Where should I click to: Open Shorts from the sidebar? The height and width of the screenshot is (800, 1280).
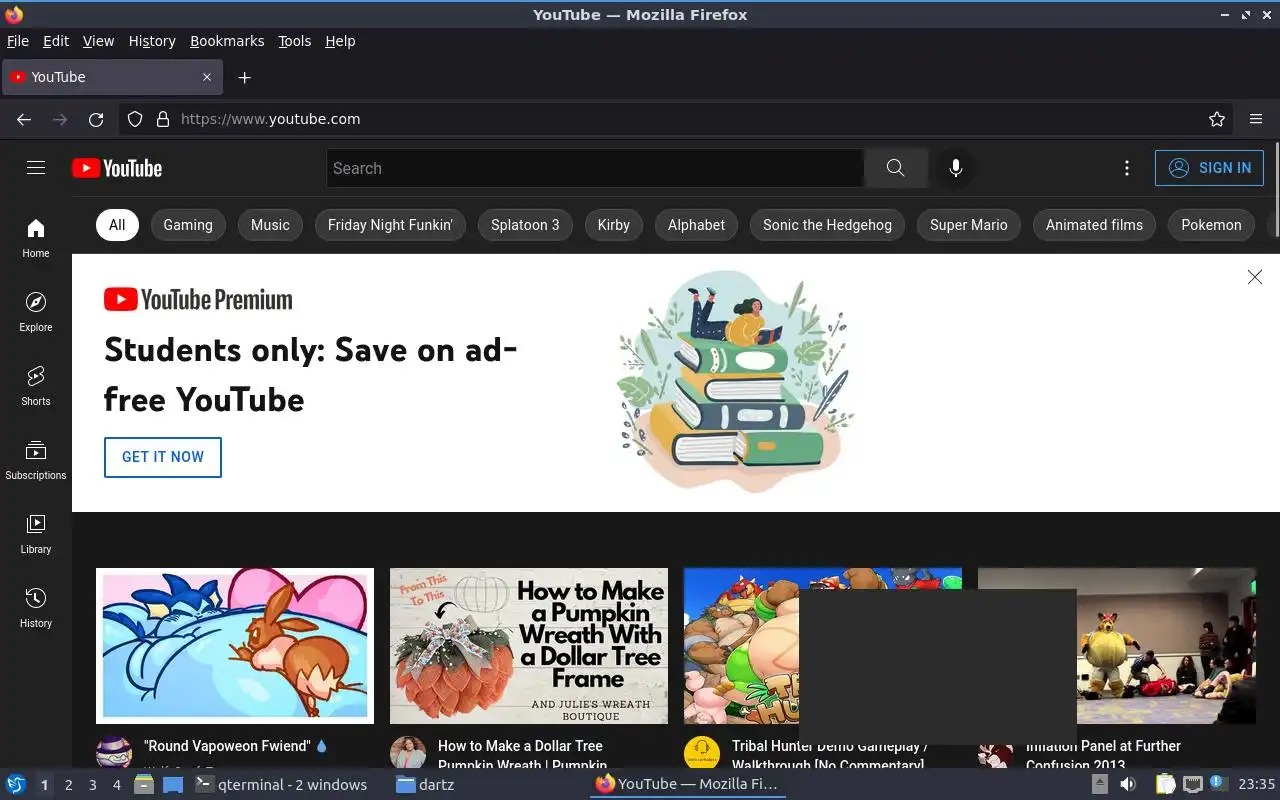coord(36,386)
